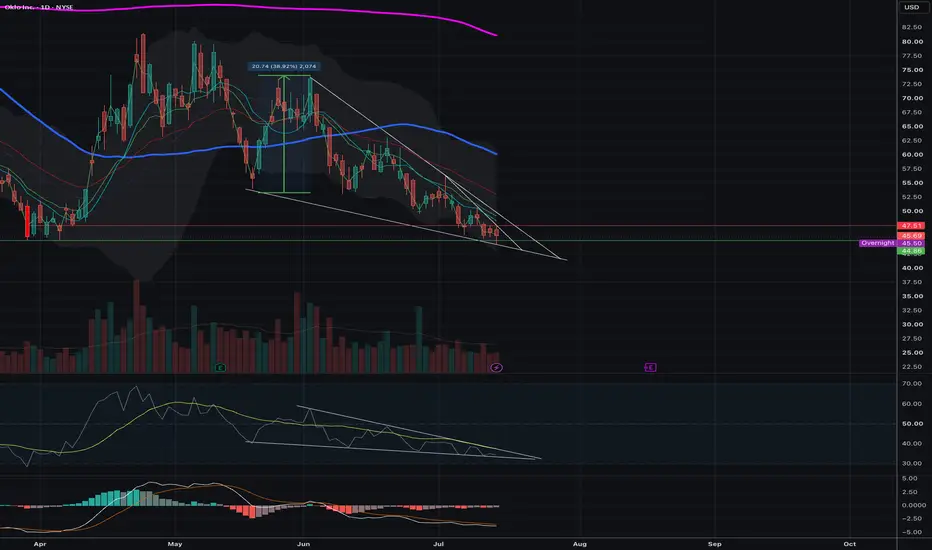Click the 22.50 price scale value
Image resolution: width=932 pixels, height=550 pixels.
[x=912, y=367]
